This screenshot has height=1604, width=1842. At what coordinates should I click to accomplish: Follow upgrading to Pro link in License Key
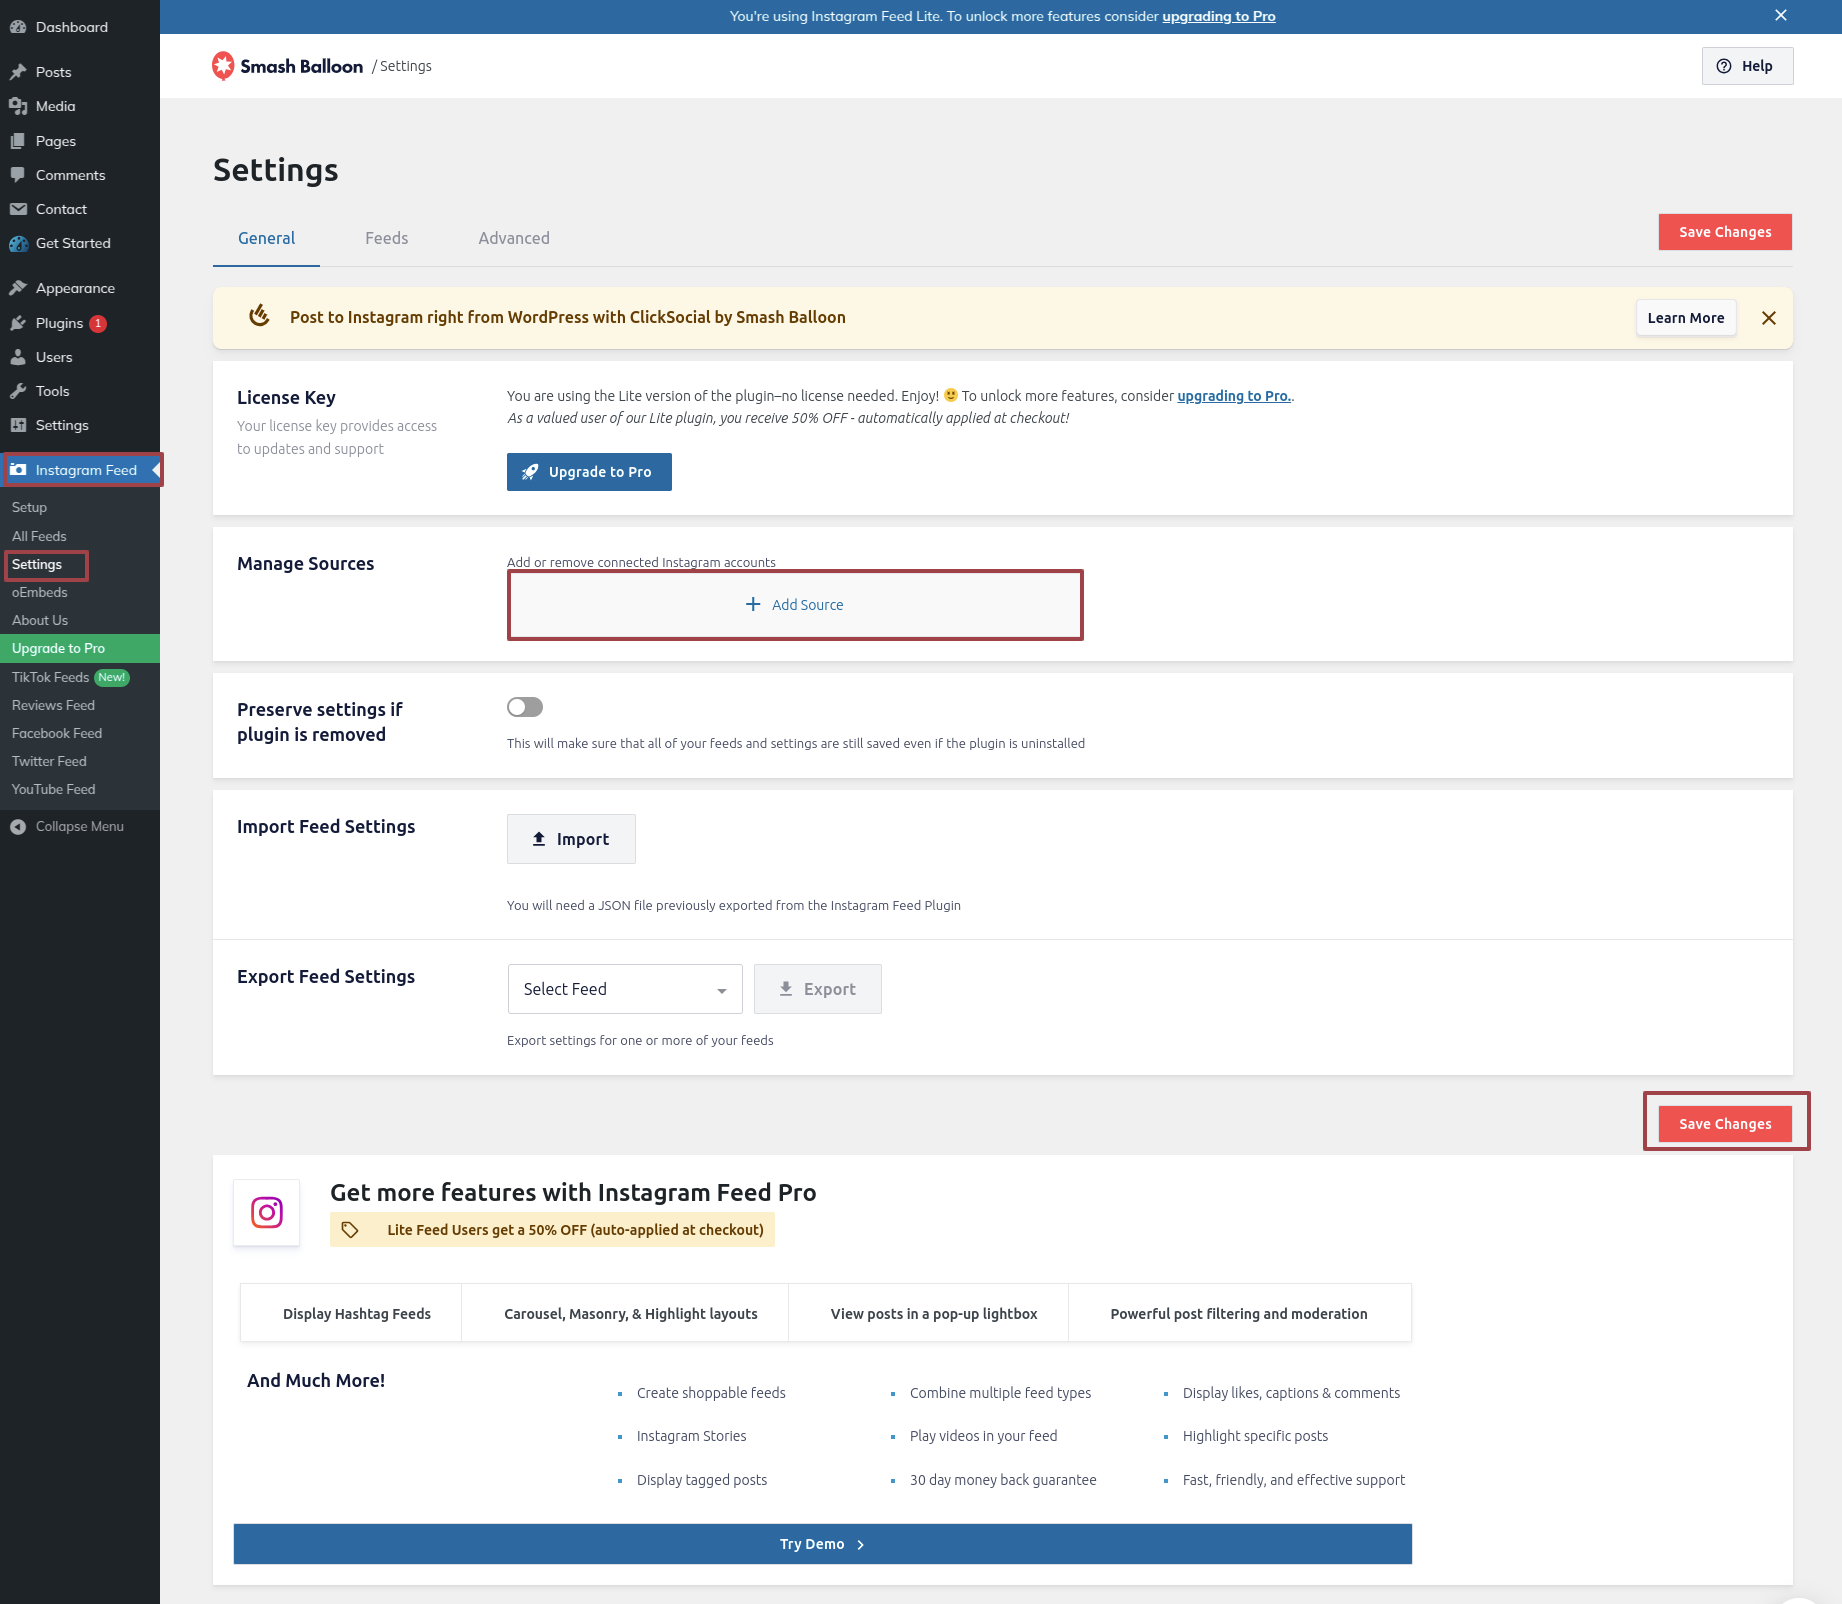1234,396
